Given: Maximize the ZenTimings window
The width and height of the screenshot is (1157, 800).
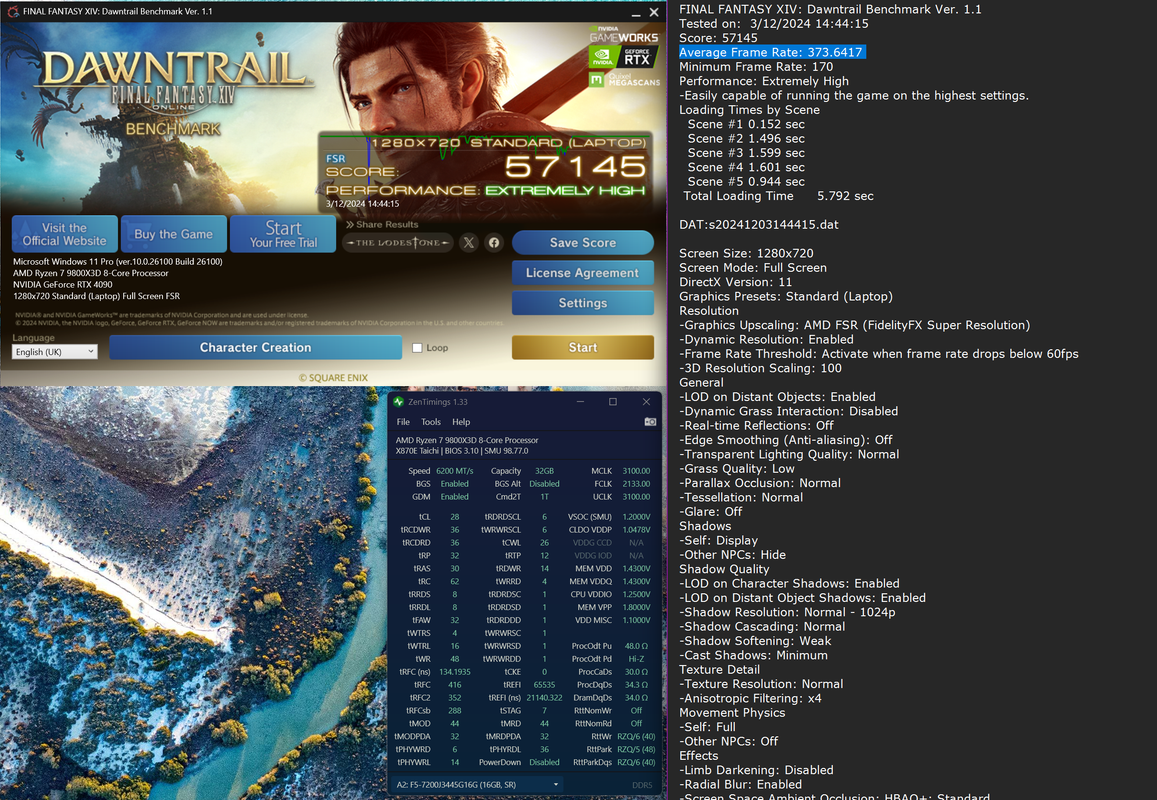Looking at the screenshot, I should coord(612,402).
